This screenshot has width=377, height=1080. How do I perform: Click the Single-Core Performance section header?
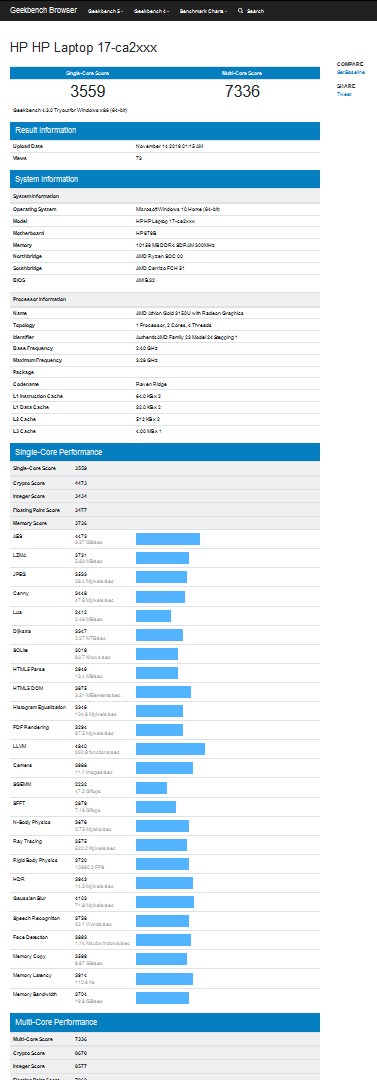(x=165, y=452)
